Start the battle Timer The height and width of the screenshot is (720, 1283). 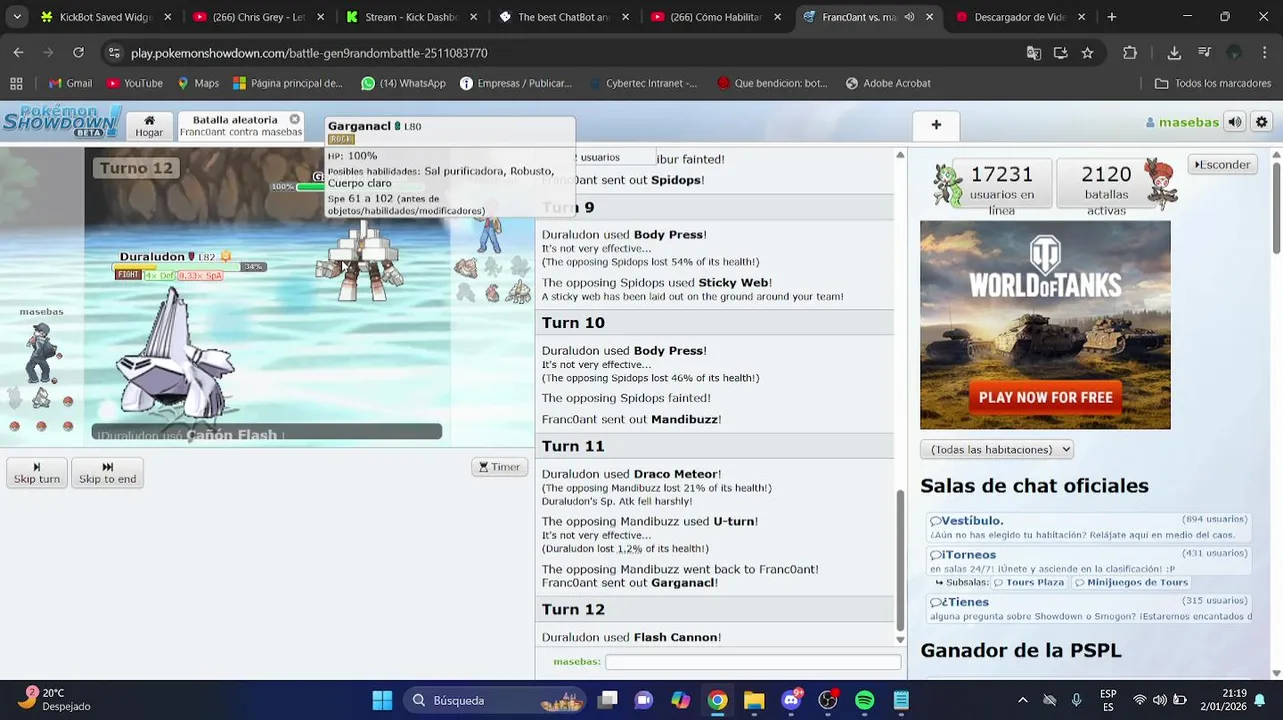pyautogui.click(x=499, y=467)
